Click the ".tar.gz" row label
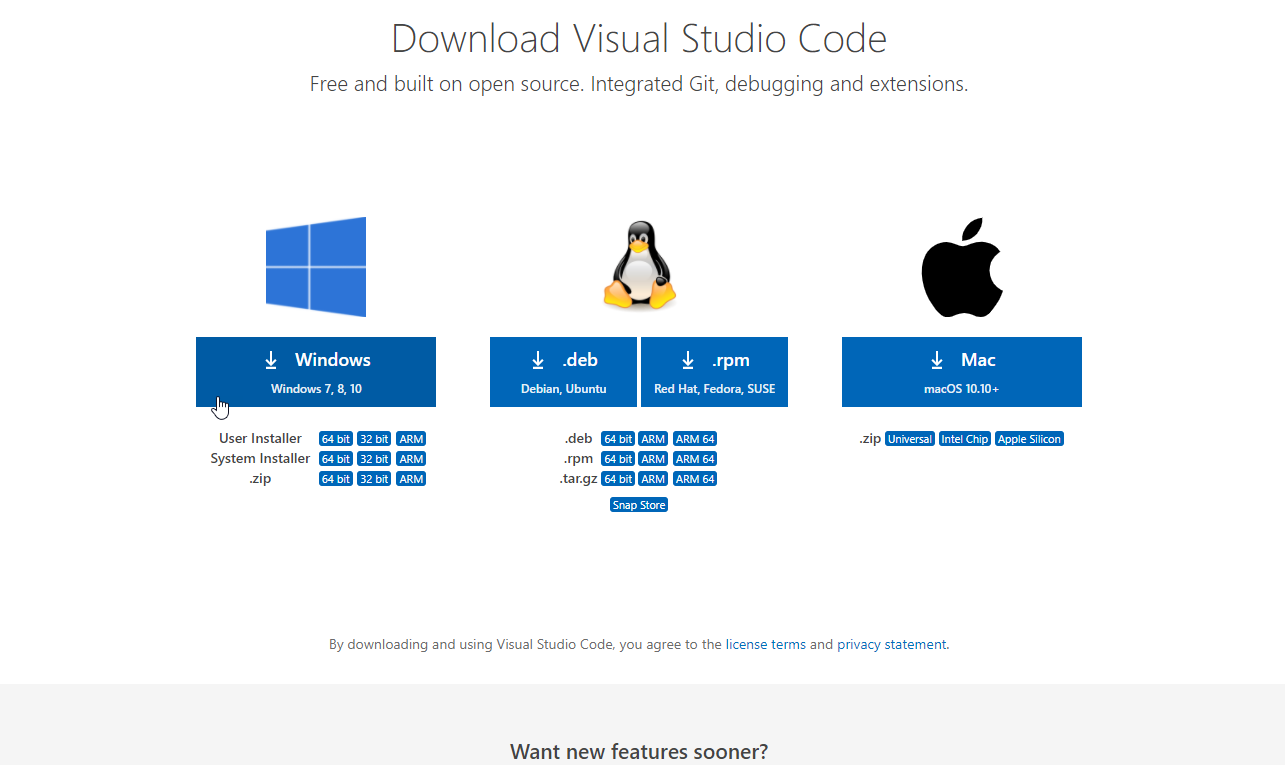Screen dimensions: 1285x765 pos(576,479)
